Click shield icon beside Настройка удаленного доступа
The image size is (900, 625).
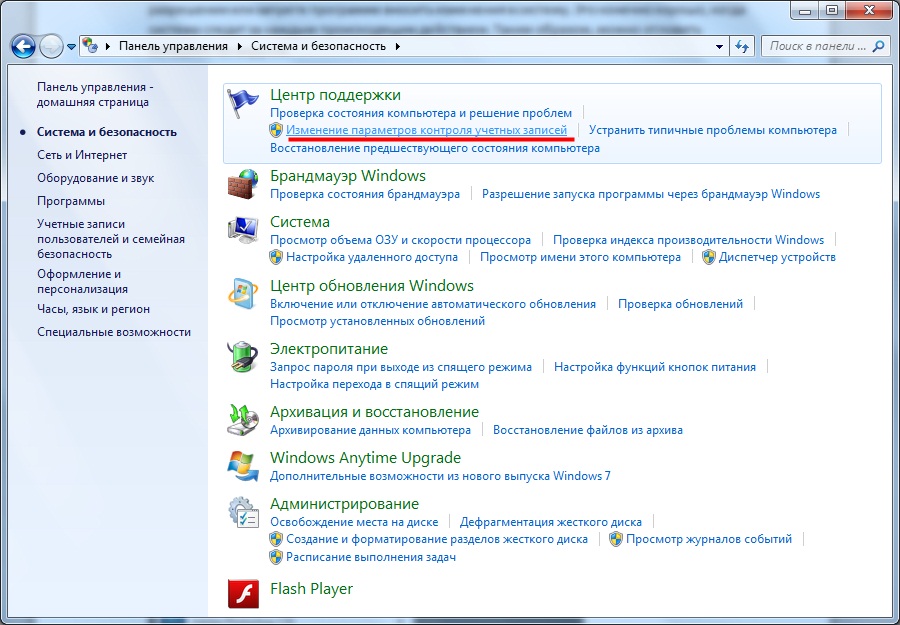pyautogui.click(x=276, y=257)
